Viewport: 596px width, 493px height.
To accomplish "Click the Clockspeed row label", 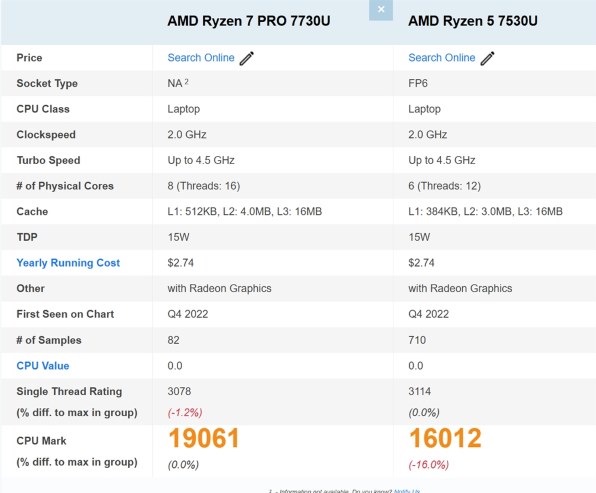I will 46,135.
